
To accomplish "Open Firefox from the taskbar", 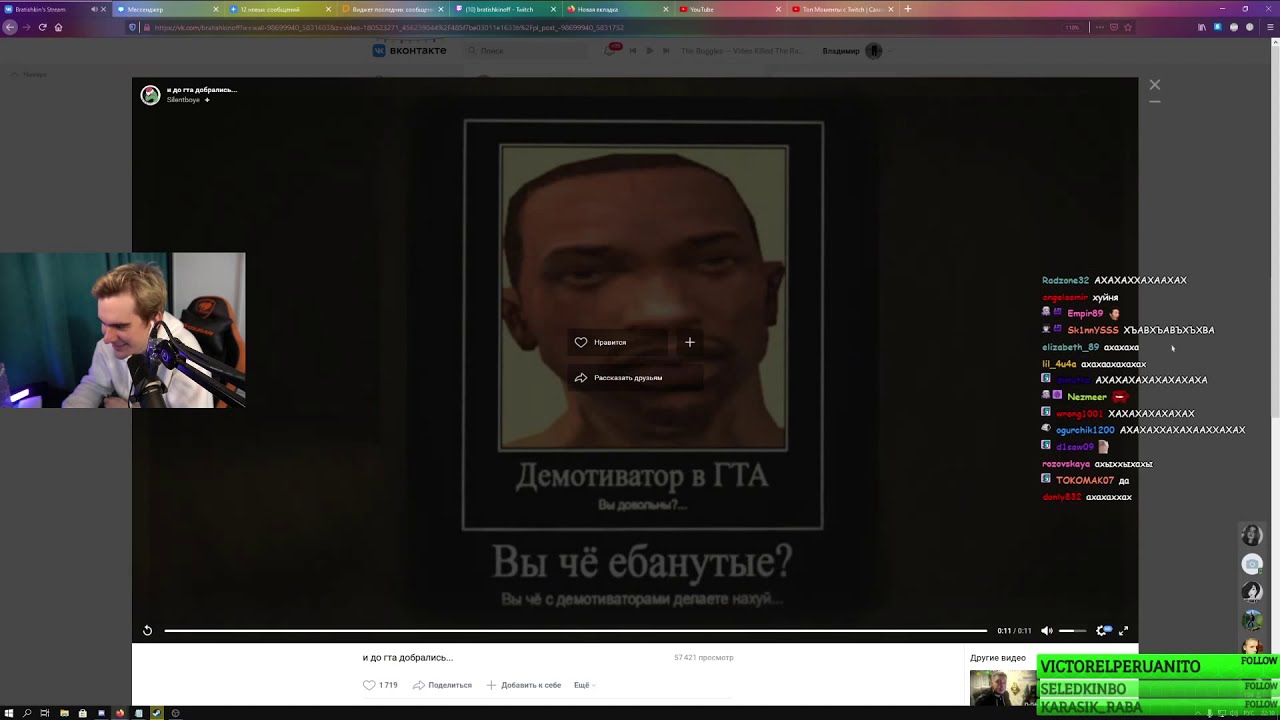I will (120, 713).
